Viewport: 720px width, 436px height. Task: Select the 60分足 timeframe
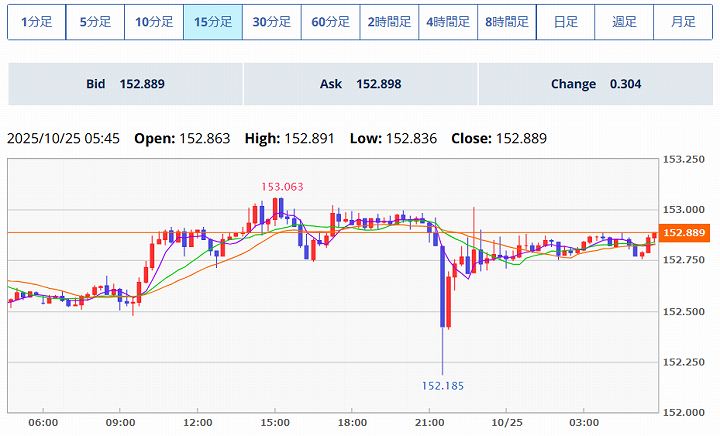pyautogui.click(x=331, y=21)
